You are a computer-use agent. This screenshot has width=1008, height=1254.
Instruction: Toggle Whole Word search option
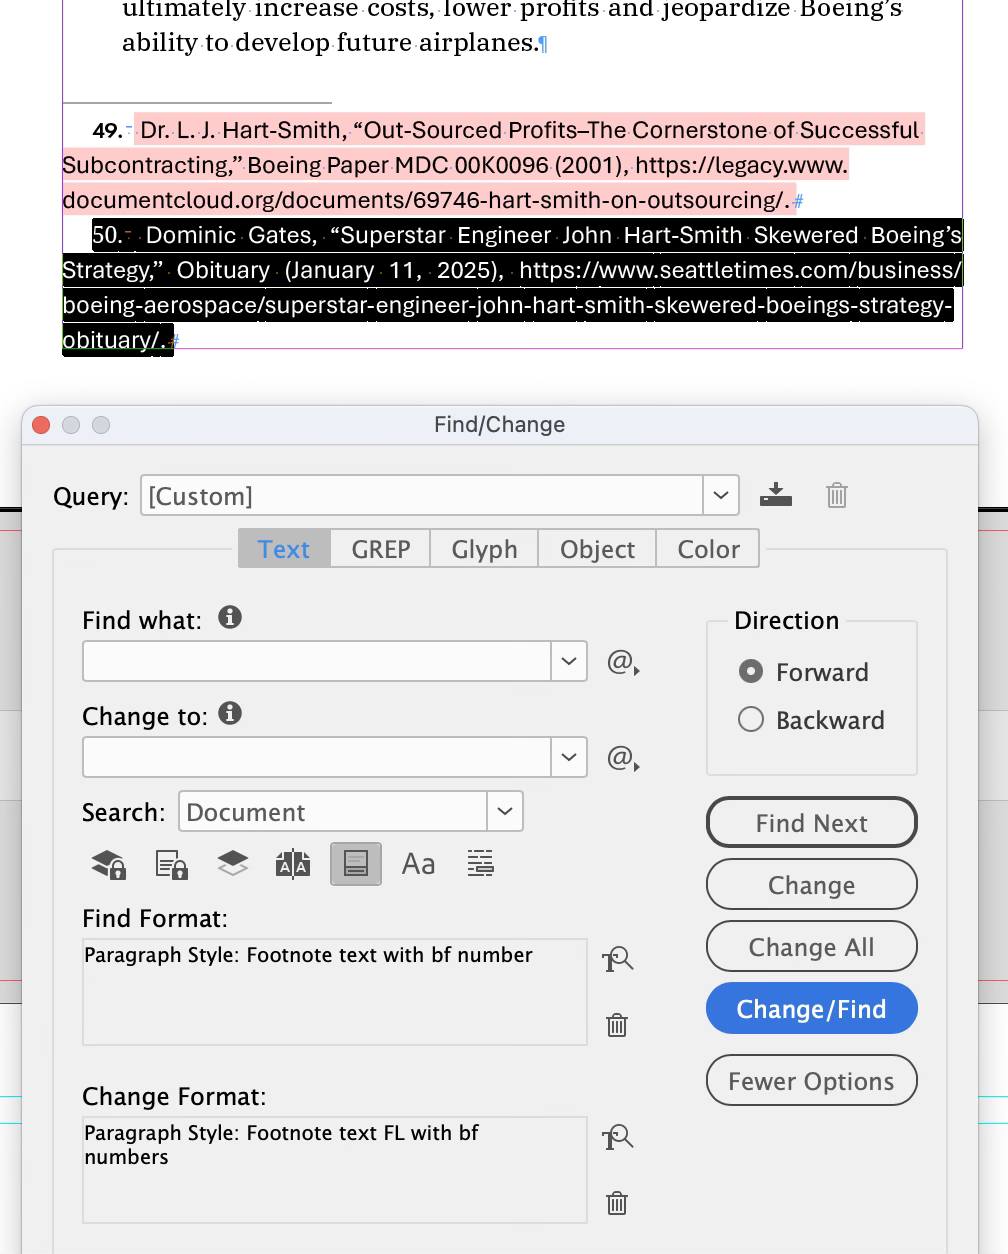pos(481,863)
